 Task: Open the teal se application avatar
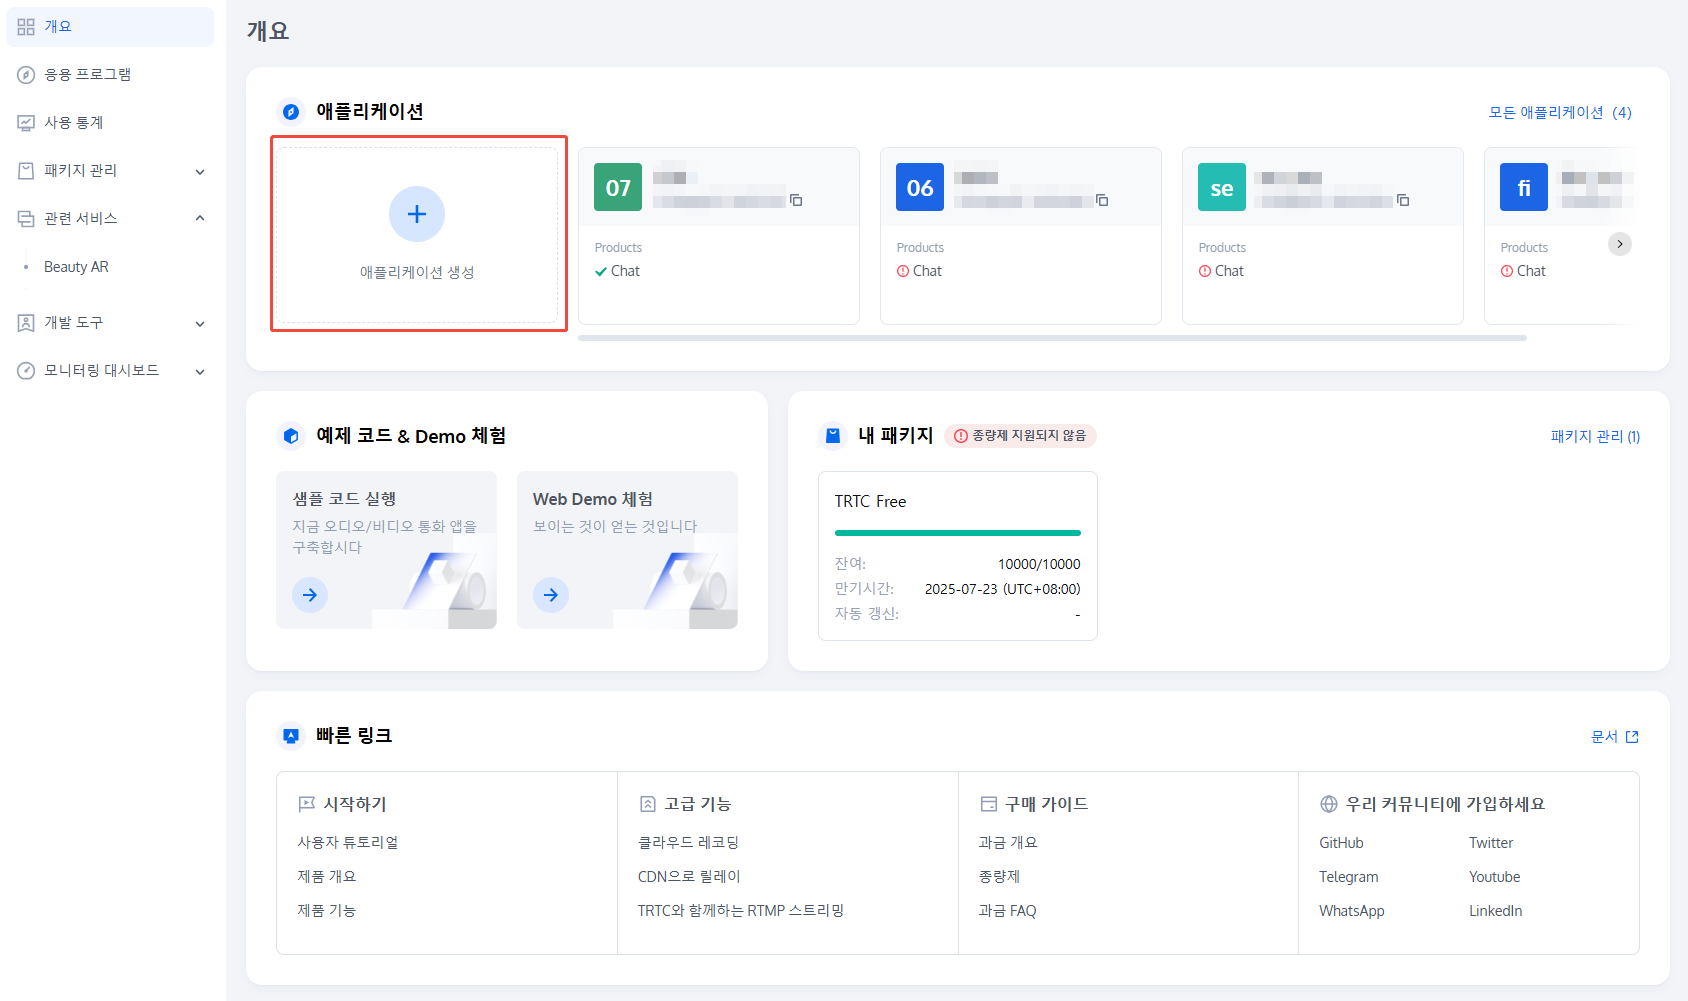1222,187
